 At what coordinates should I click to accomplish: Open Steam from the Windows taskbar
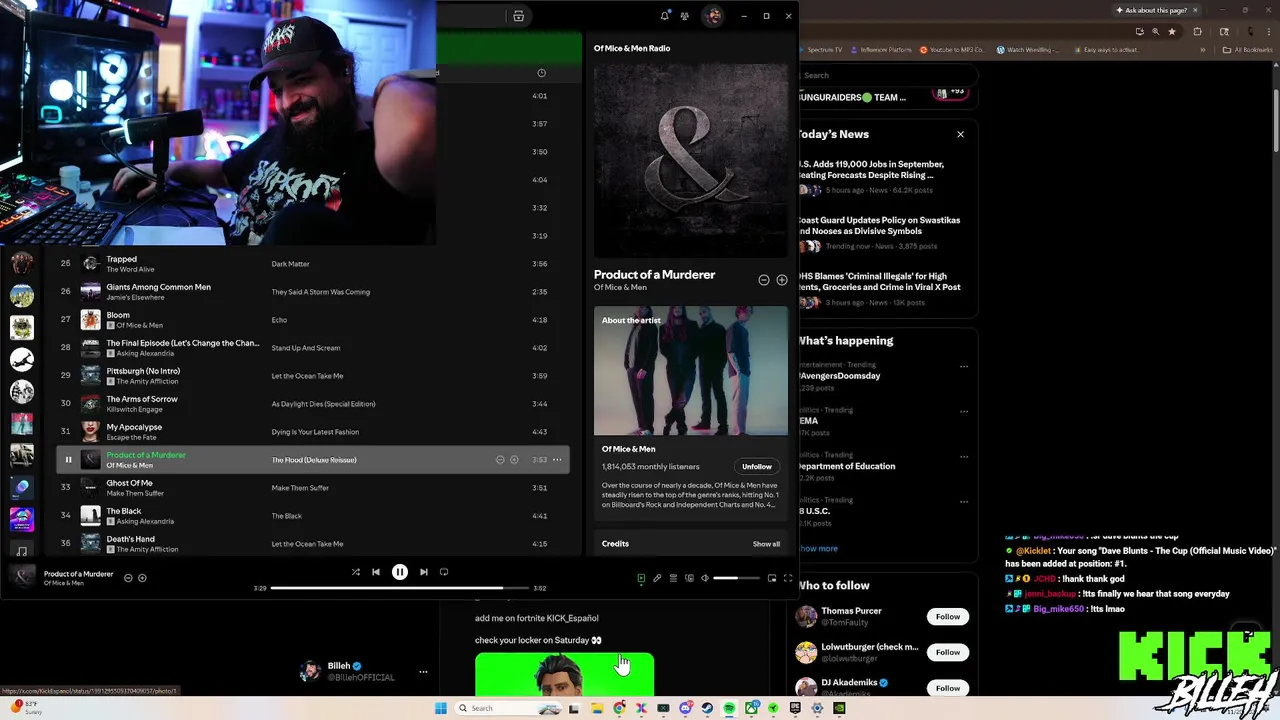coord(707,708)
